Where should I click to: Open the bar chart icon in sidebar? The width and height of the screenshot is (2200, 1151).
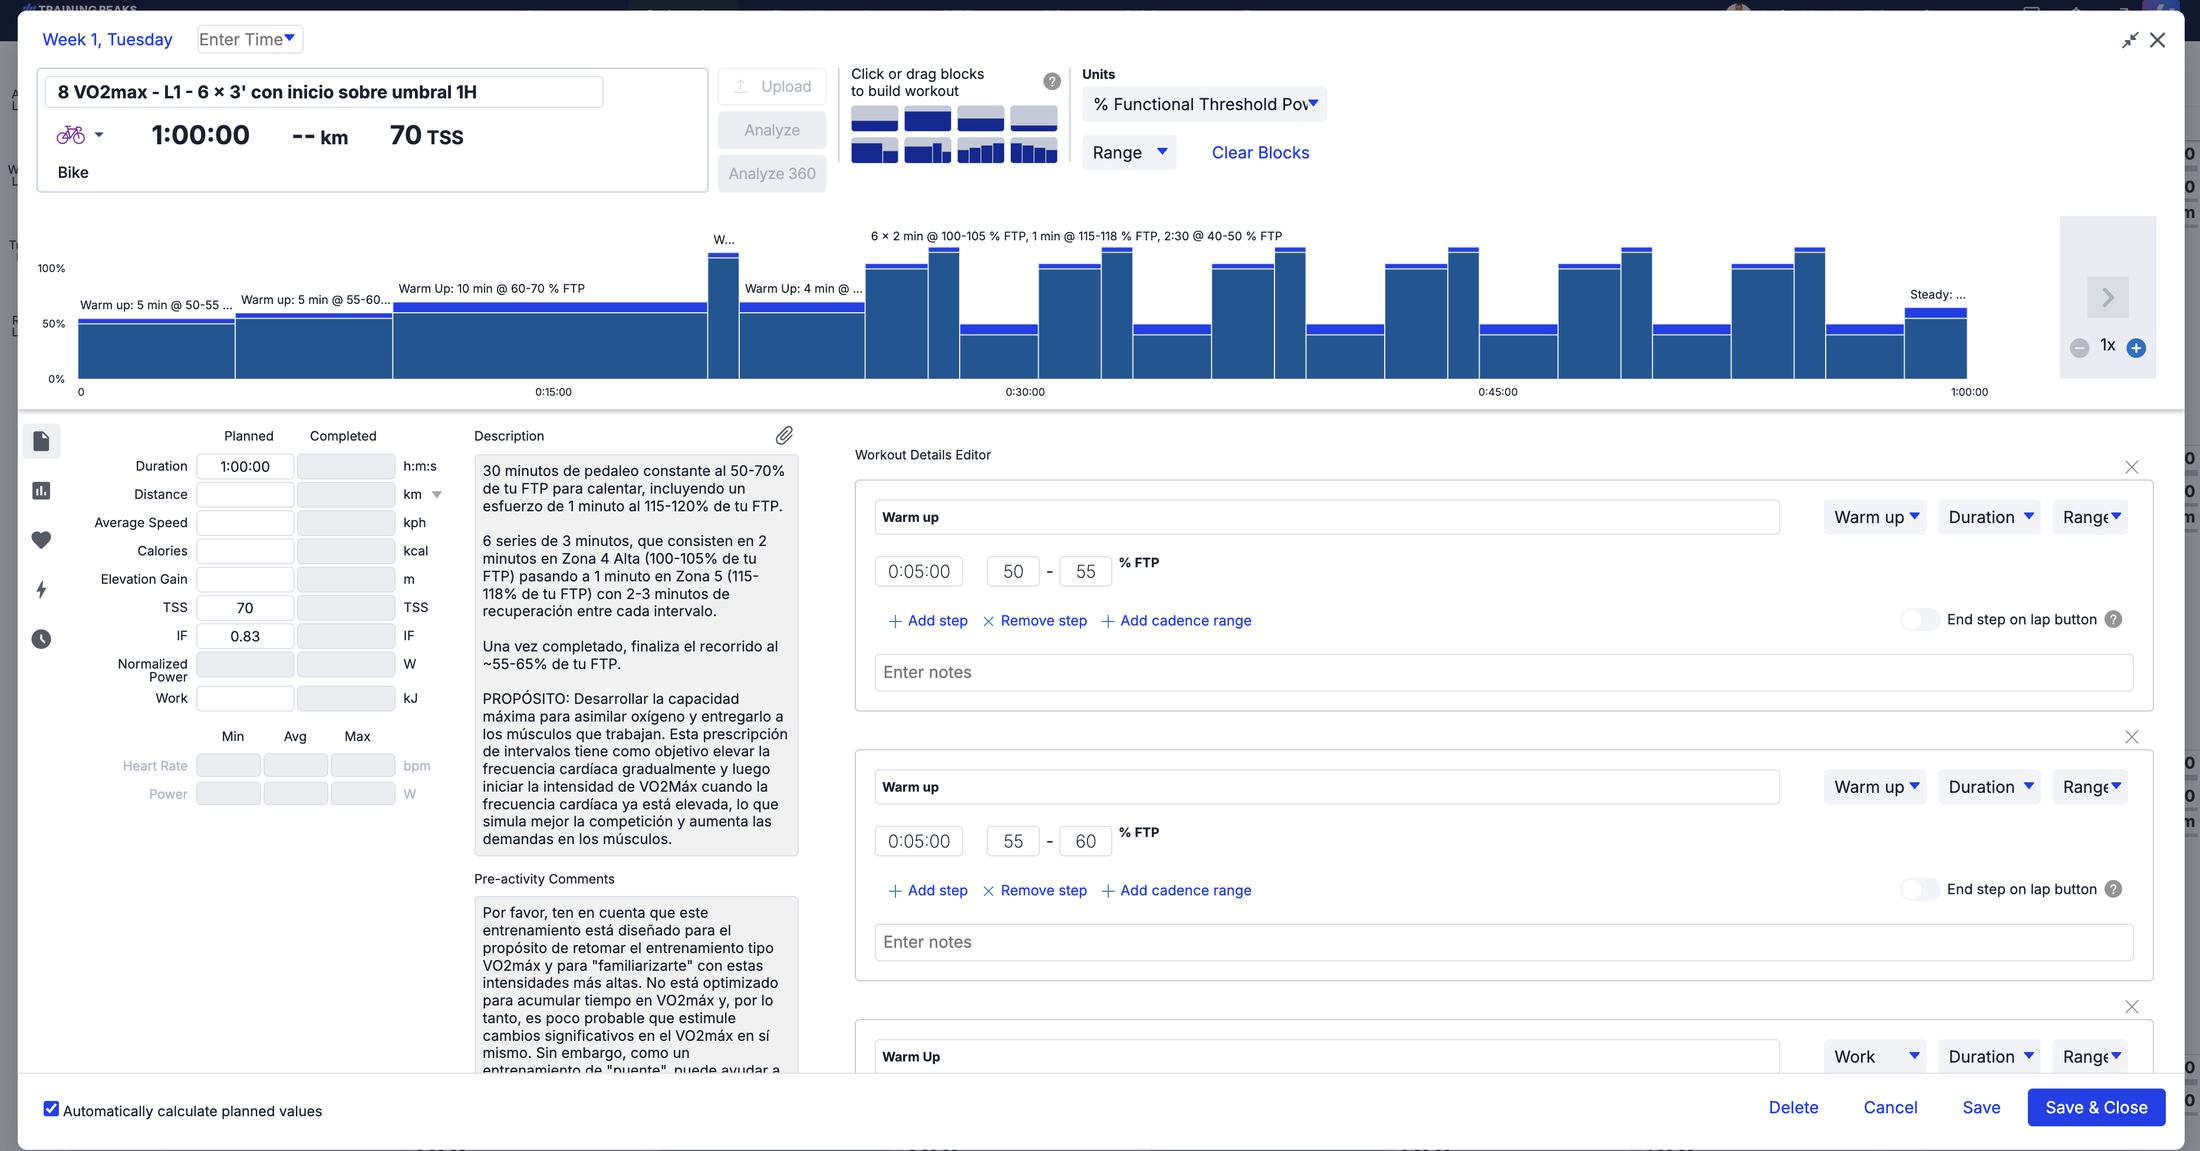(41, 490)
